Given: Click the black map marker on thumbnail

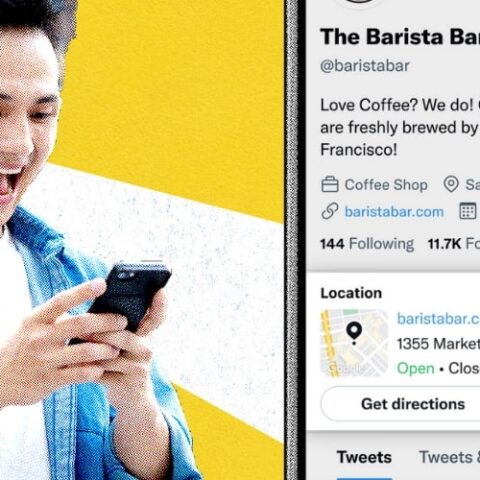Looking at the screenshot, I should pyautogui.click(x=354, y=333).
